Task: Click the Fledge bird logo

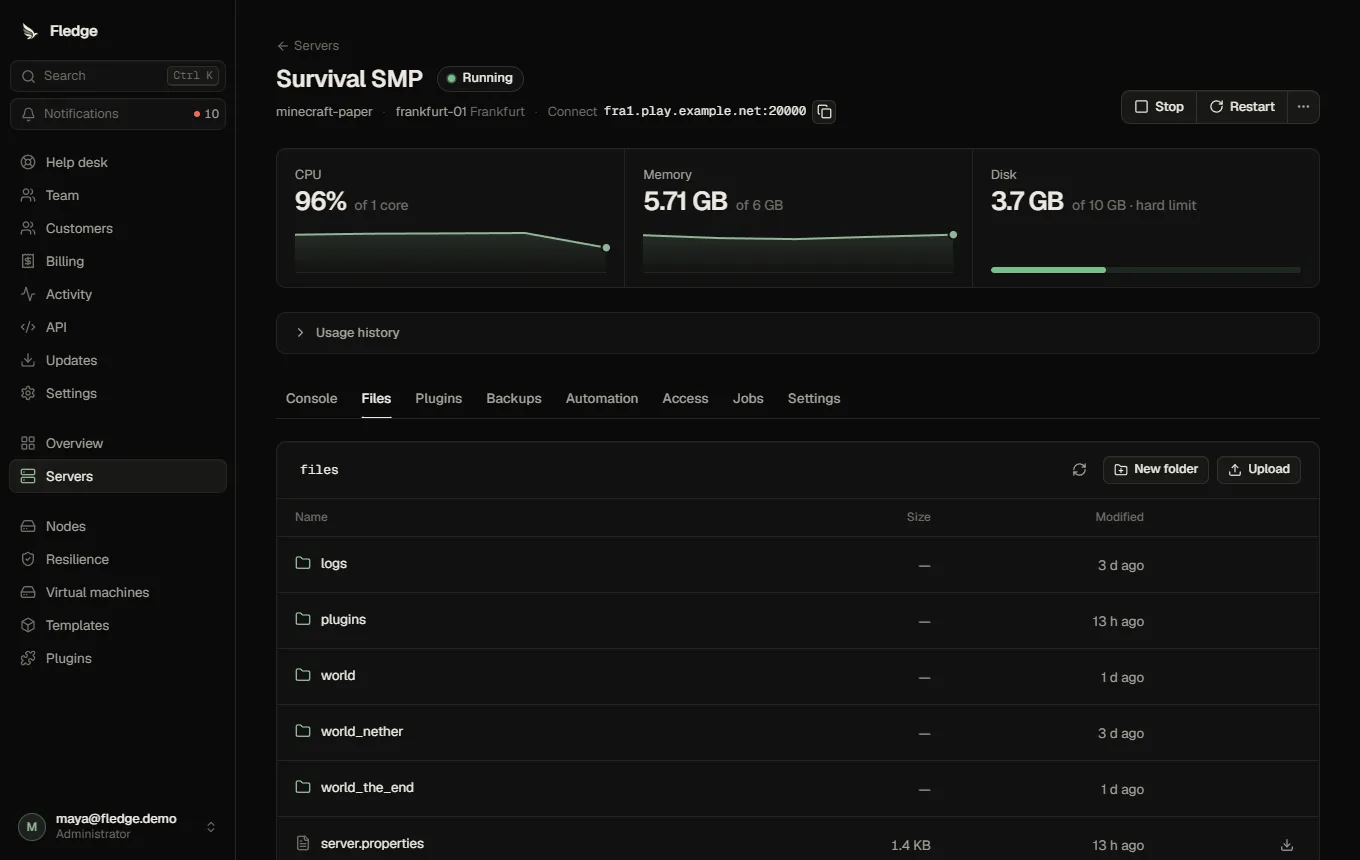Action: (30, 31)
